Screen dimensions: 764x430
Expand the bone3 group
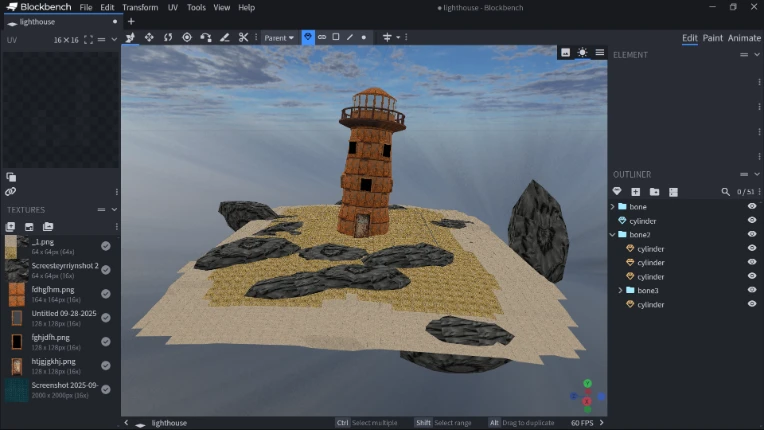pos(620,290)
